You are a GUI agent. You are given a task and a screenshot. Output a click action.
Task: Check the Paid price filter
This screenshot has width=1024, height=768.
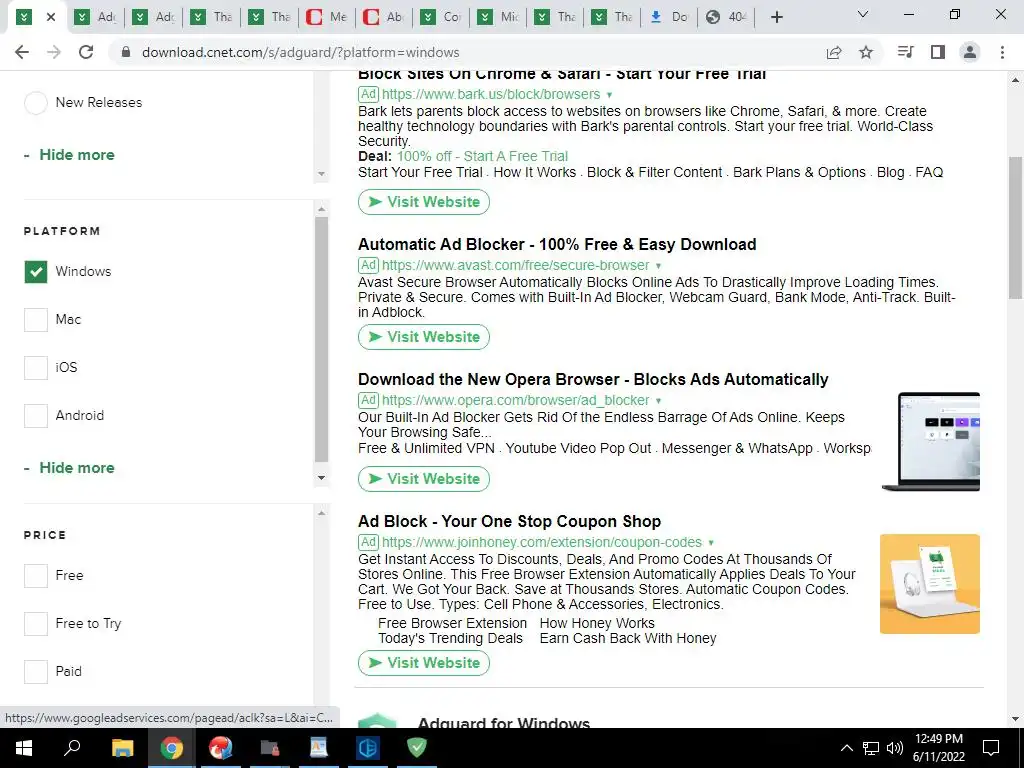(36, 671)
